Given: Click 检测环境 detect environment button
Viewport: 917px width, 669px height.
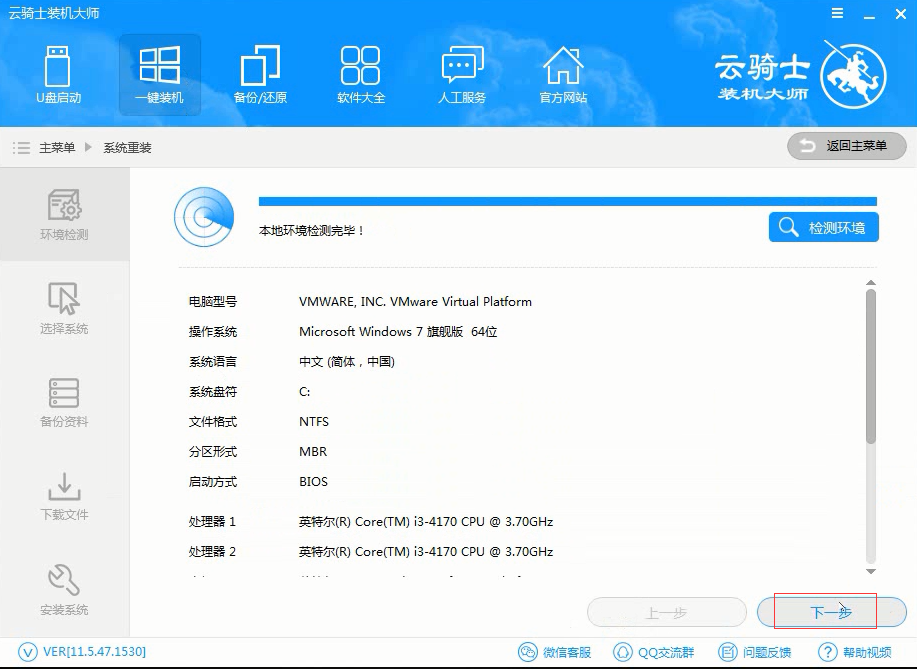Looking at the screenshot, I should click(x=823, y=227).
